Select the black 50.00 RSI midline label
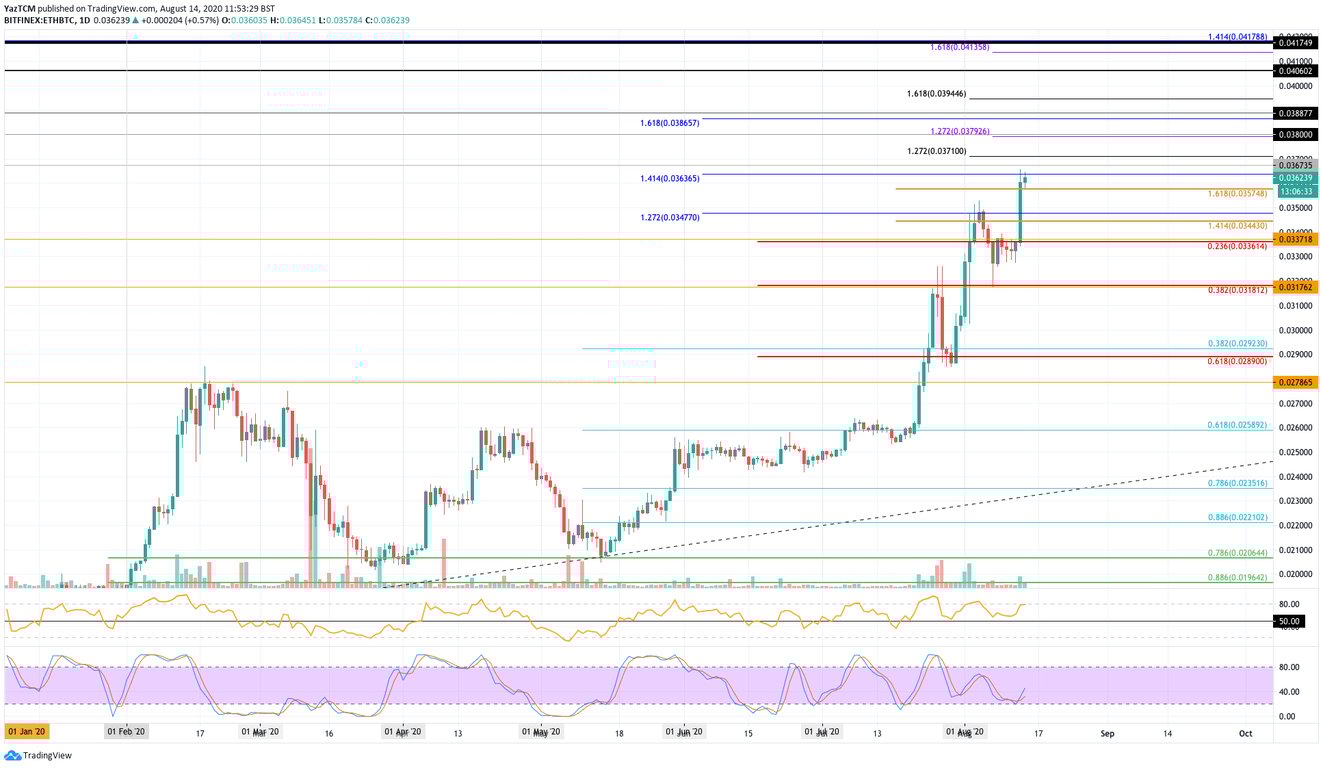The height and width of the screenshot is (768, 1323). (x=1288, y=621)
